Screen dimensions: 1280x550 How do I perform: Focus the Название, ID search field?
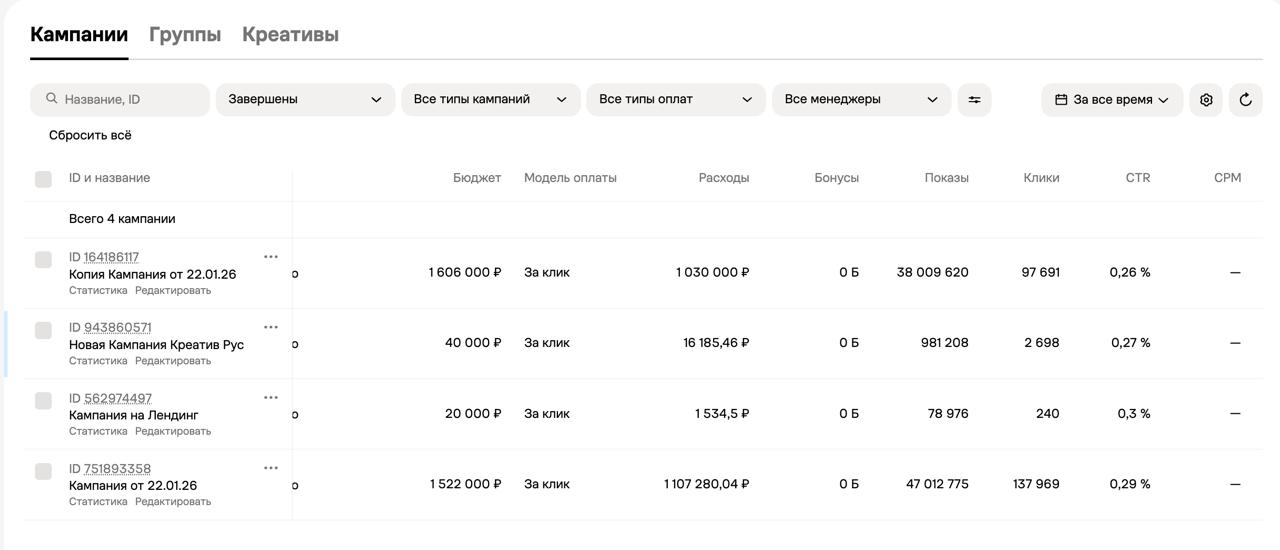point(120,100)
